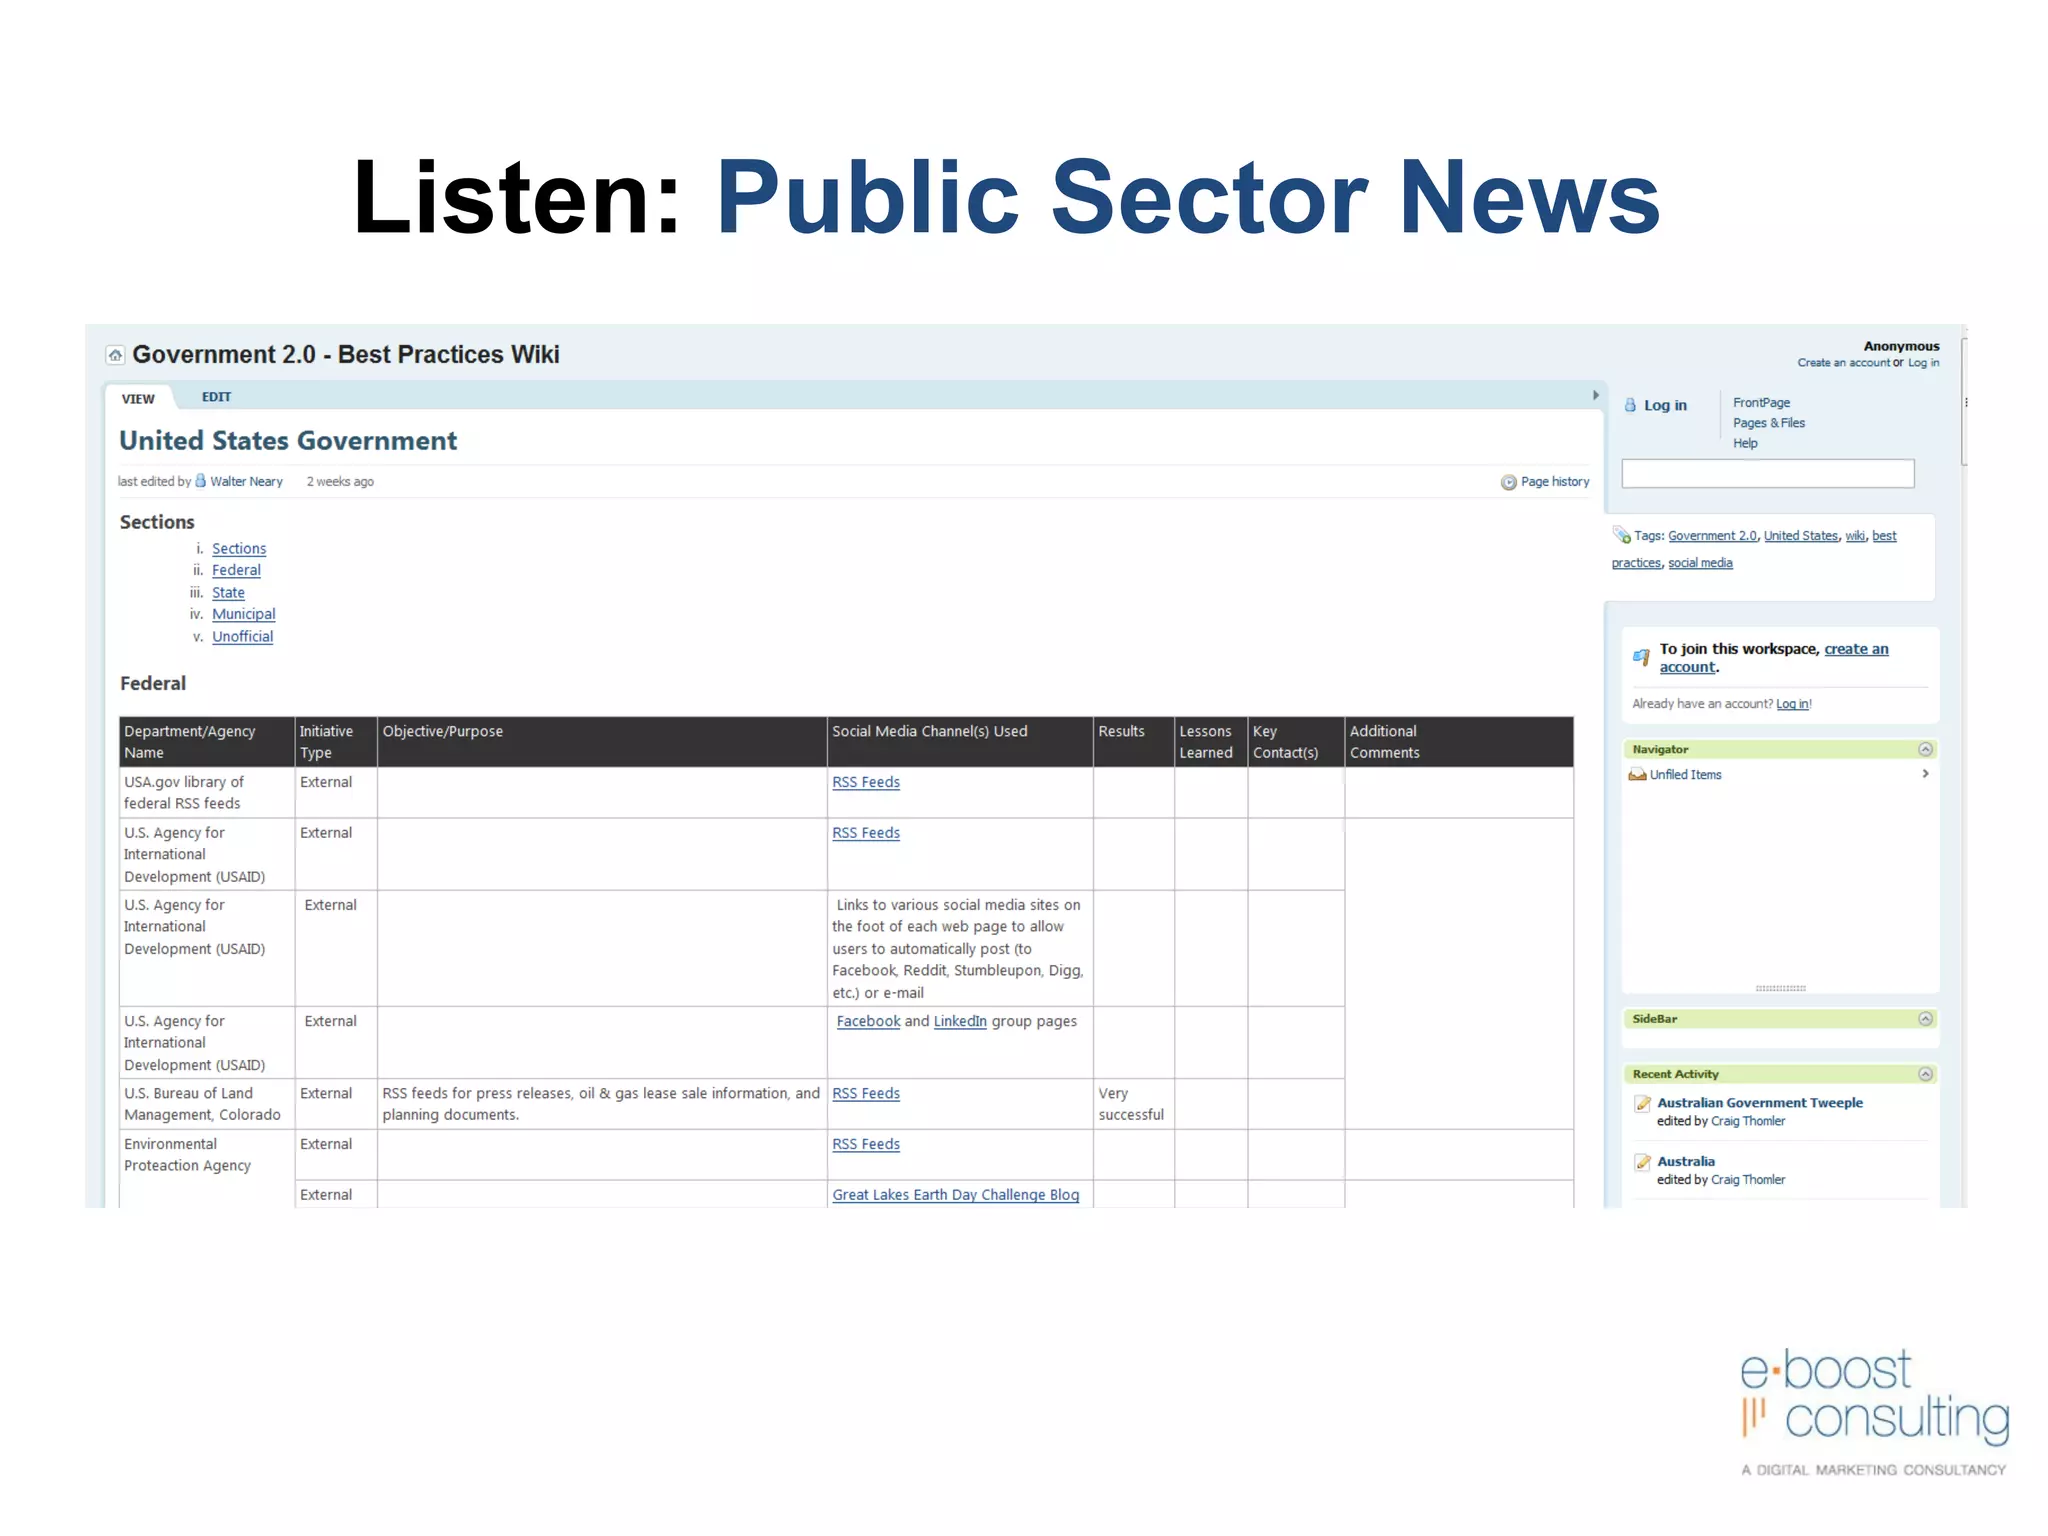This screenshot has width=2048, height=1536.
Task: Click the United States tag
Action: pyautogui.click(x=1801, y=536)
